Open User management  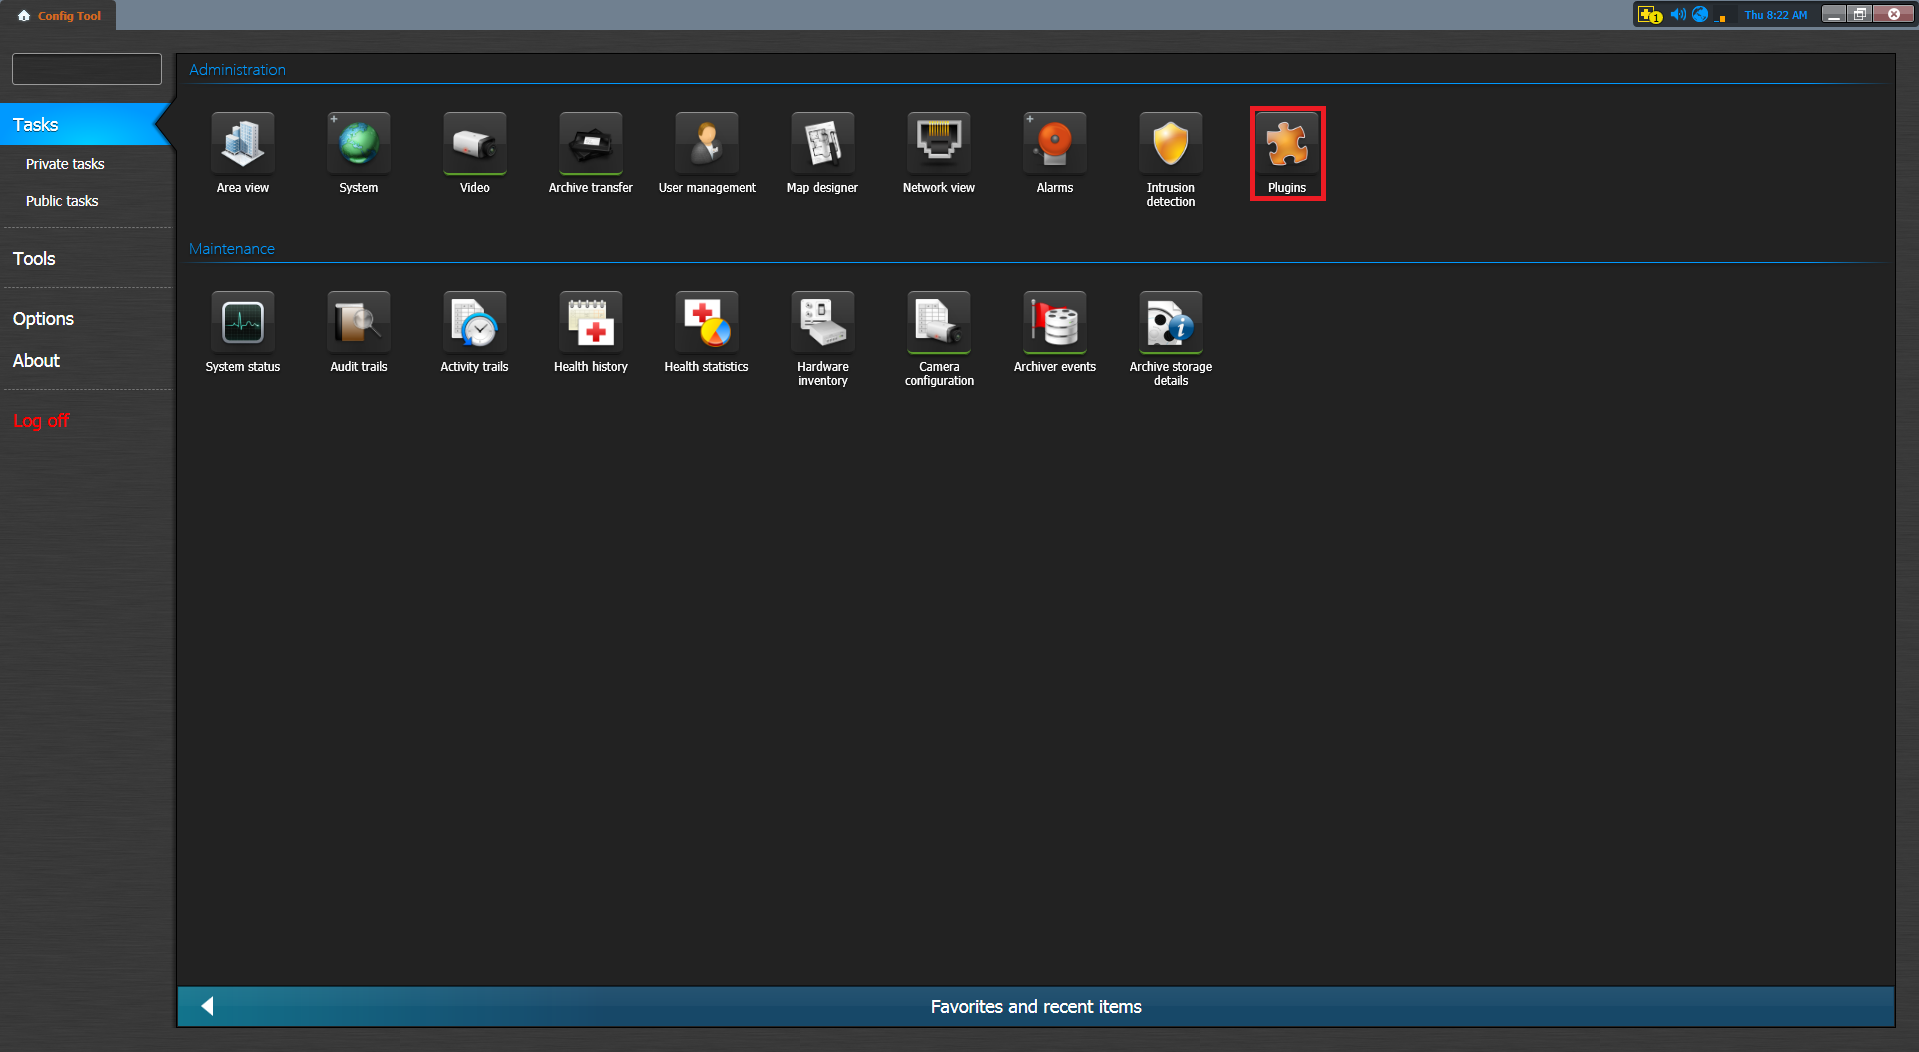coord(706,145)
